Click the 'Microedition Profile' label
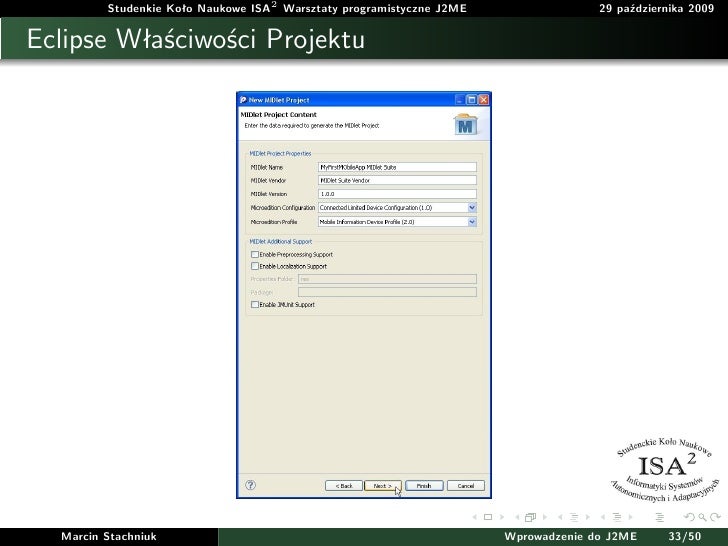This screenshot has height=546, width=728. [274, 222]
